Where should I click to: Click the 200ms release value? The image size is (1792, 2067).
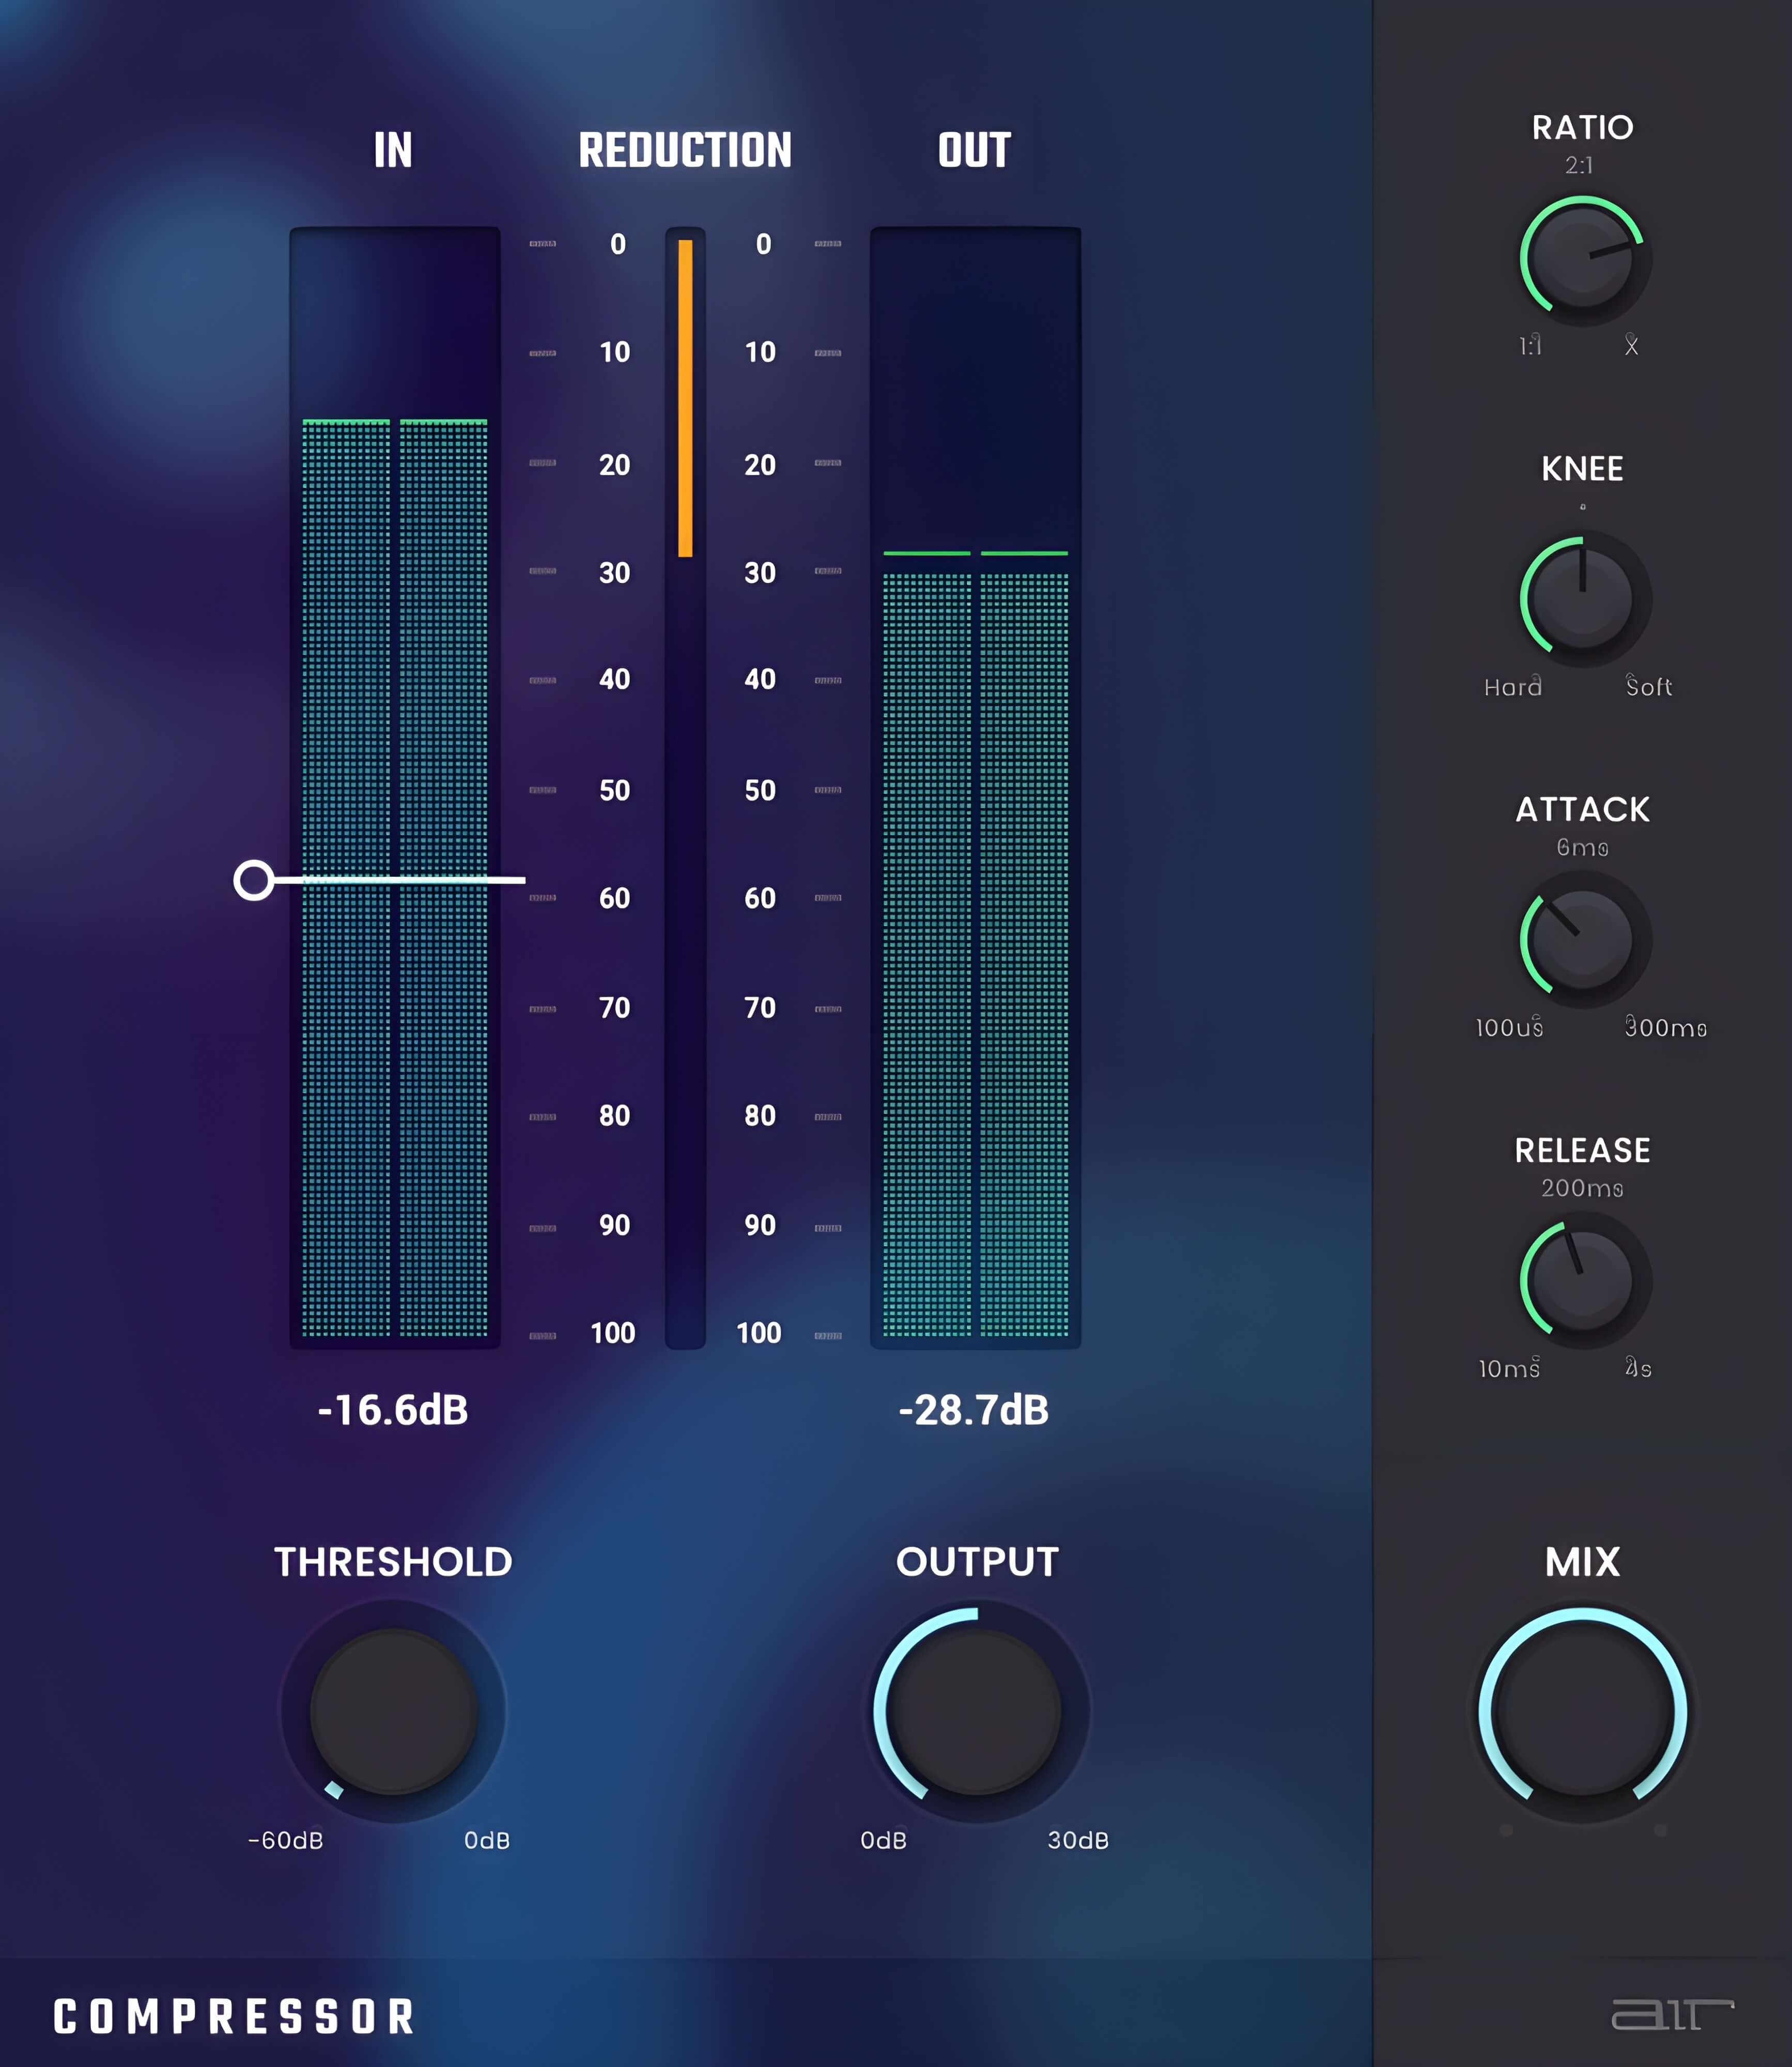1582,1188
